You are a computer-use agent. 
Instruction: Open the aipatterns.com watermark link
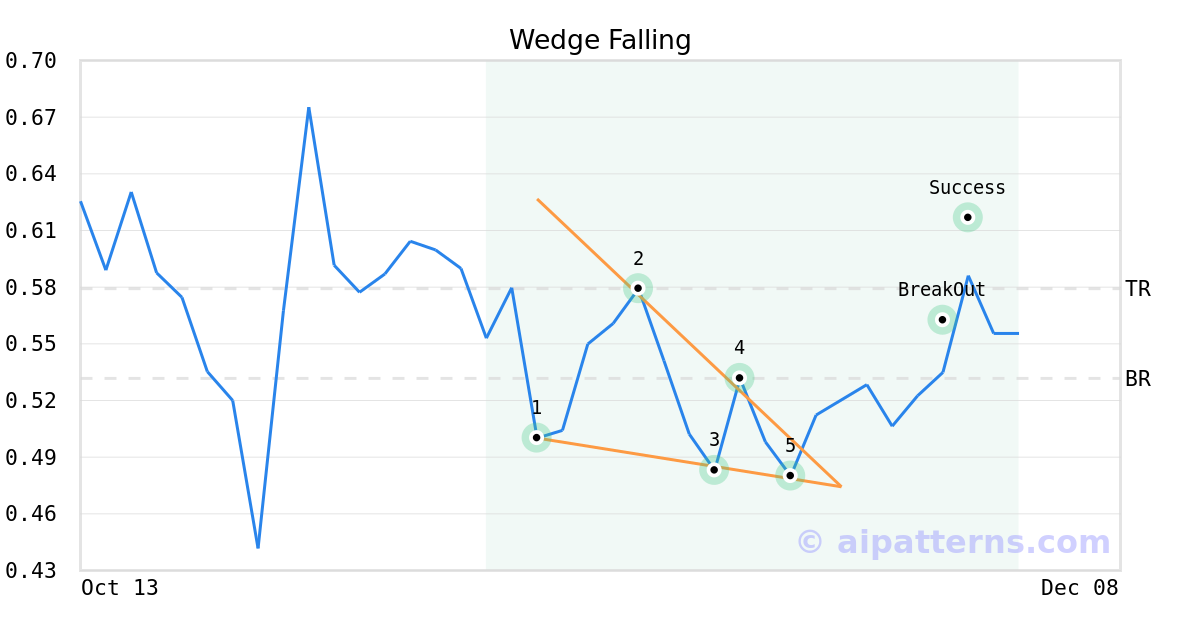(953, 542)
